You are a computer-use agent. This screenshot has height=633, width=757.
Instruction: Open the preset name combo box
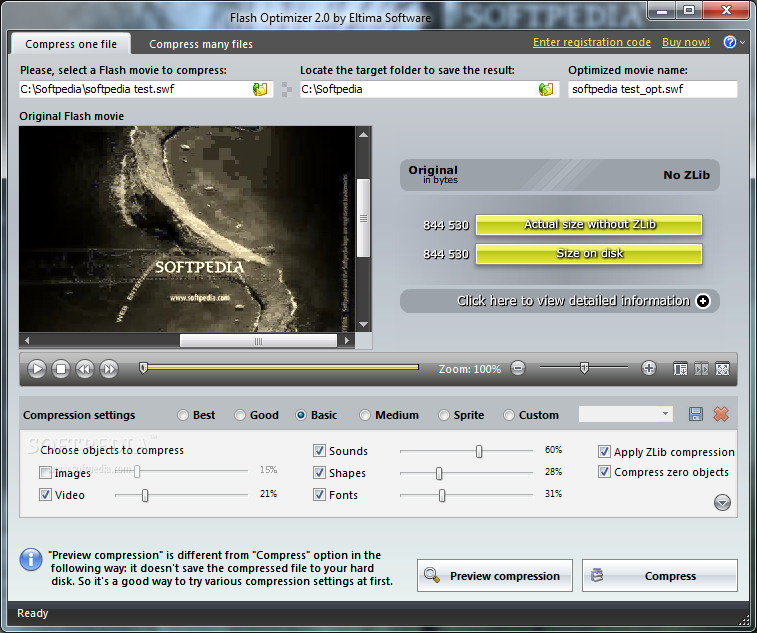click(626, 414)
